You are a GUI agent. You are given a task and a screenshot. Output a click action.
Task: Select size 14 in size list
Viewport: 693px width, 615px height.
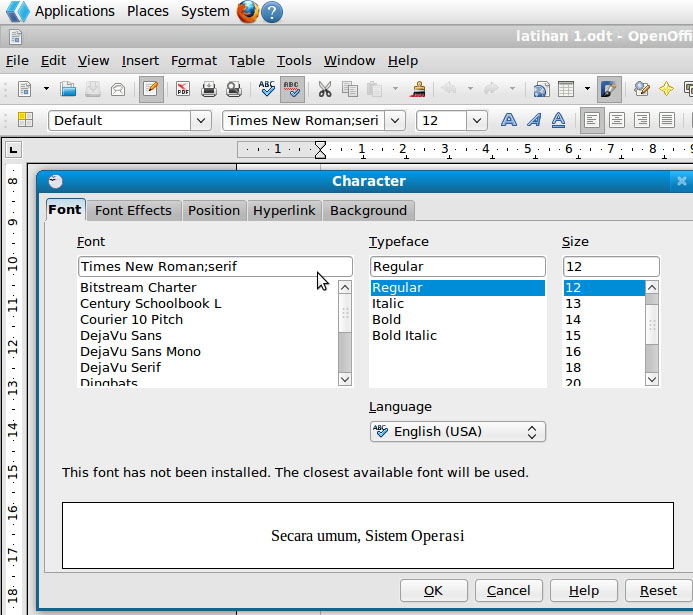click(604, 320)
